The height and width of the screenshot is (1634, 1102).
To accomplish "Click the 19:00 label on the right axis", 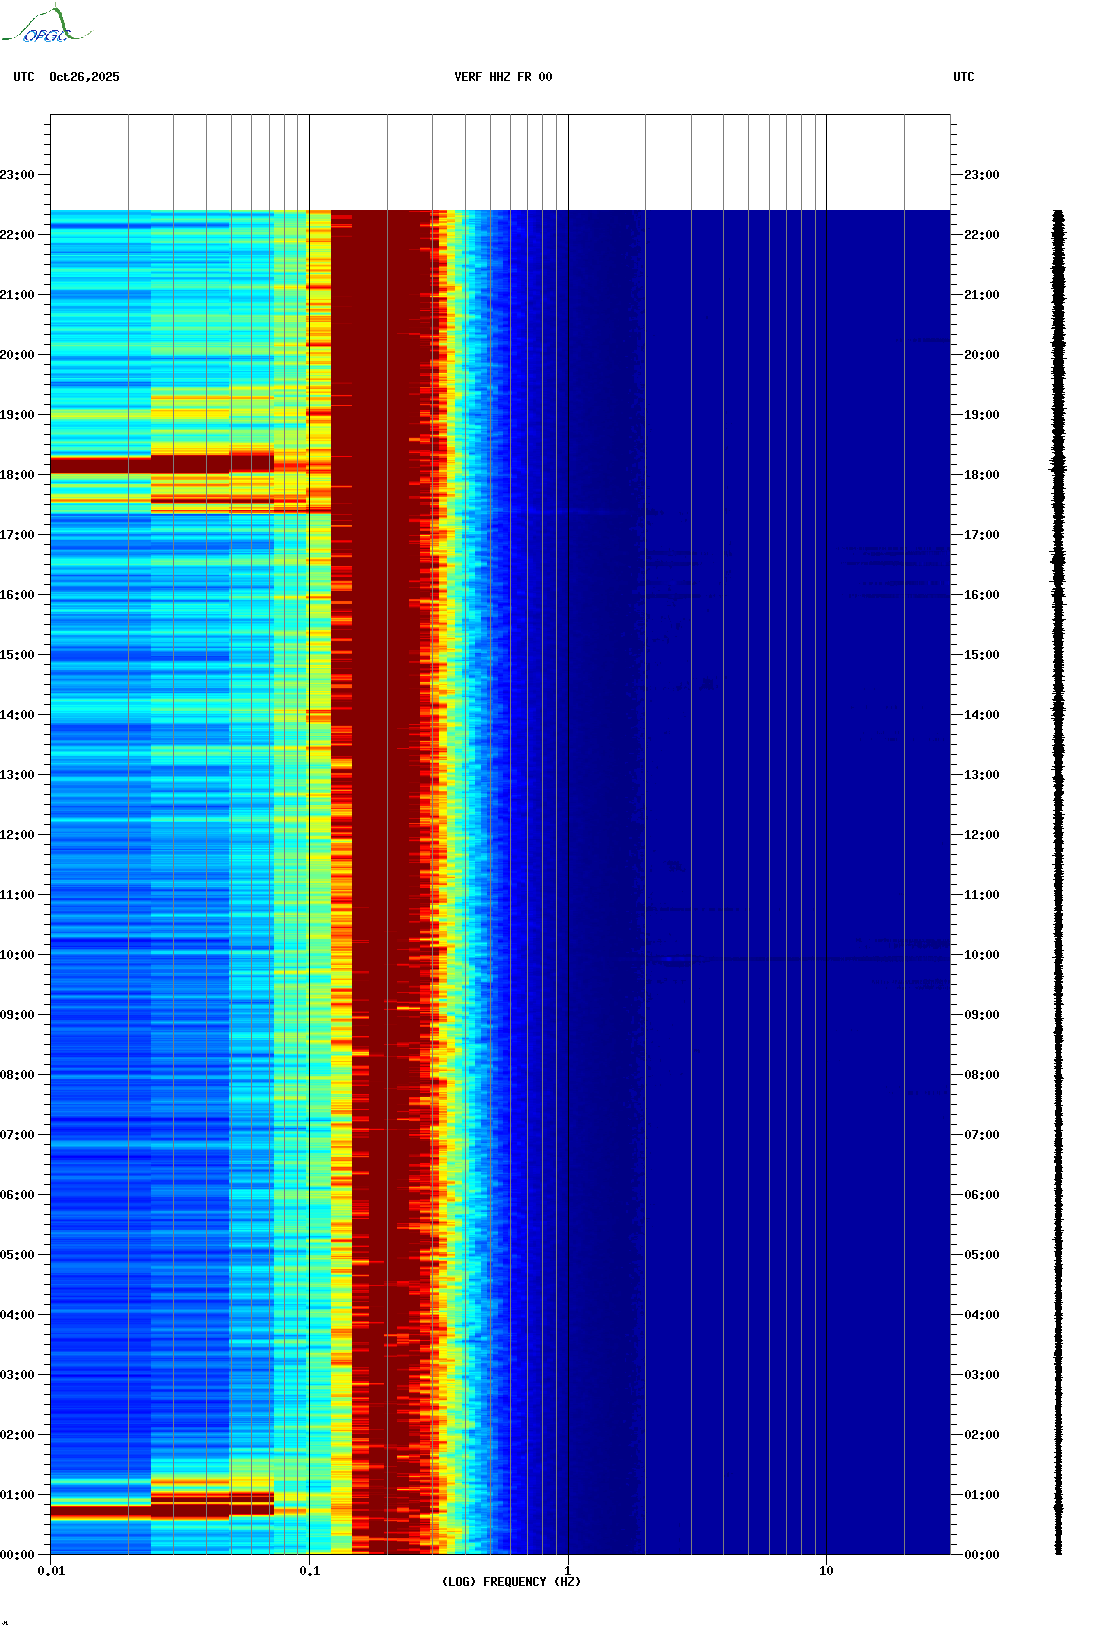I will (982, 415).
